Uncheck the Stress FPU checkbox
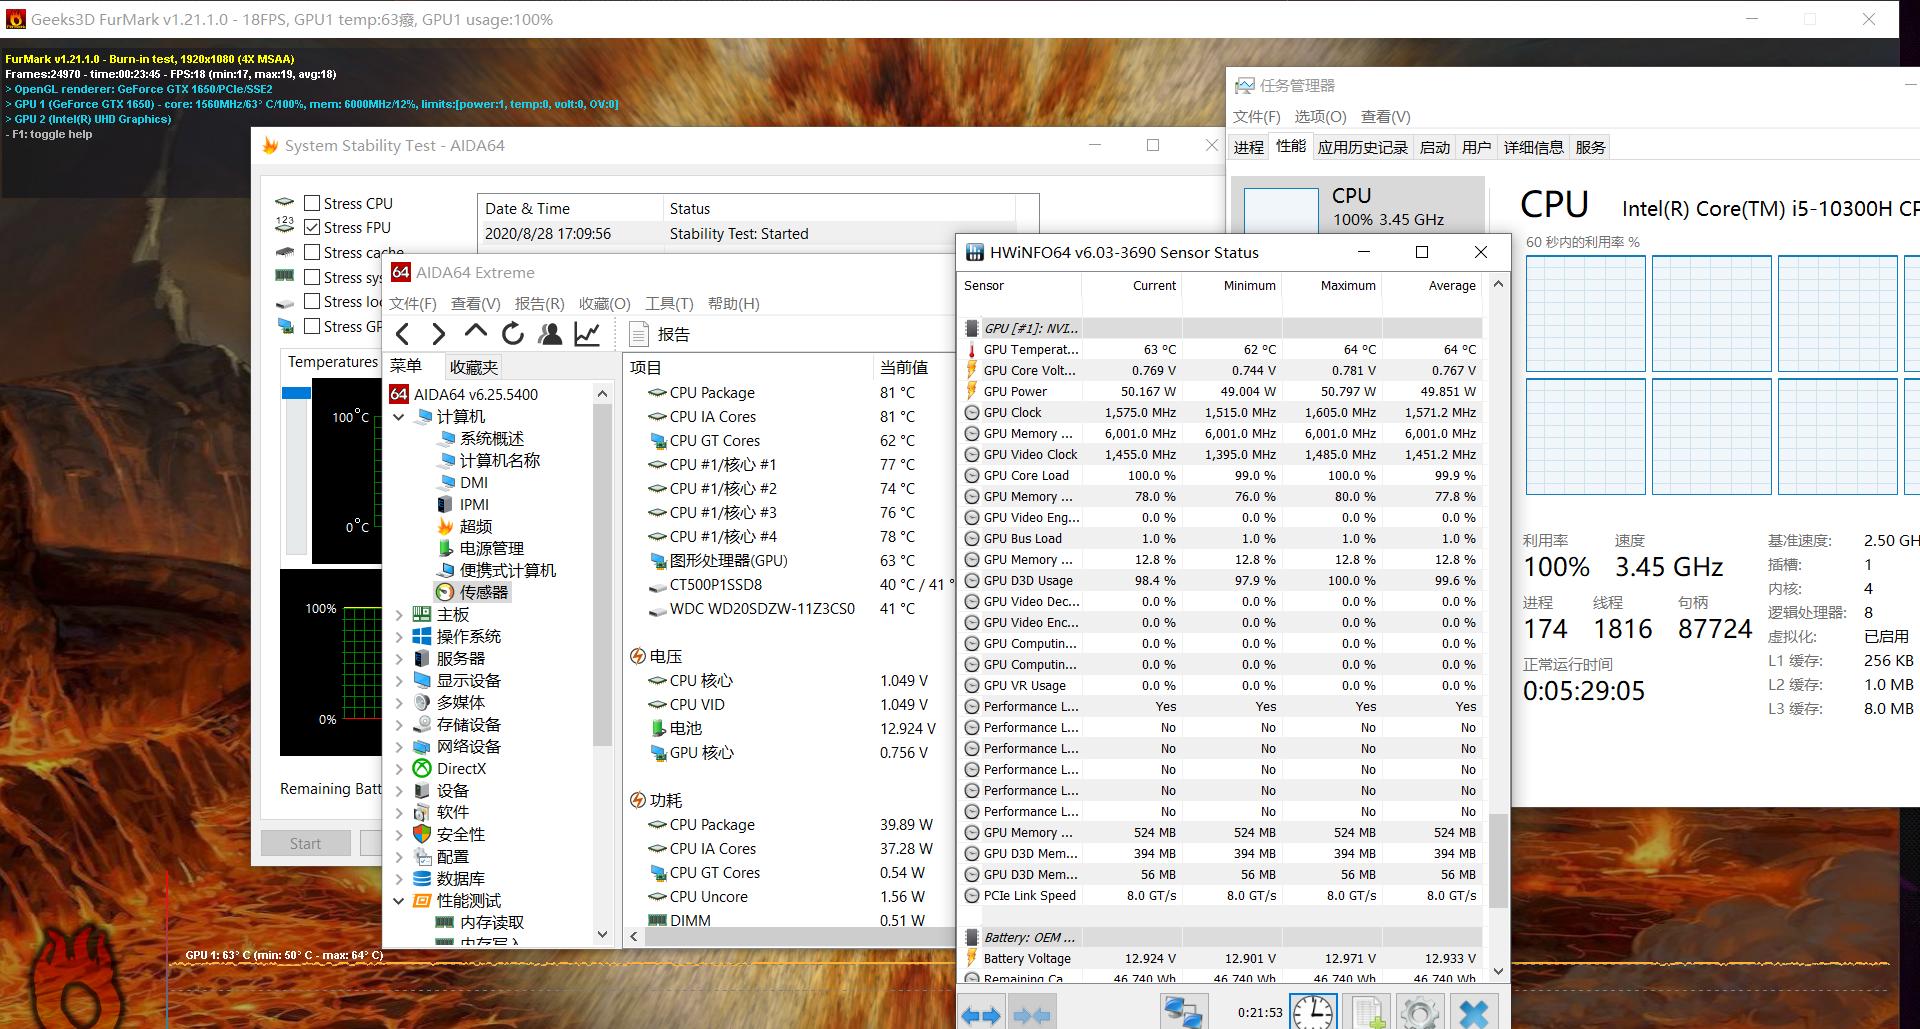The height and width of the screenshot is (1029, 1920). tap(312, 228)
